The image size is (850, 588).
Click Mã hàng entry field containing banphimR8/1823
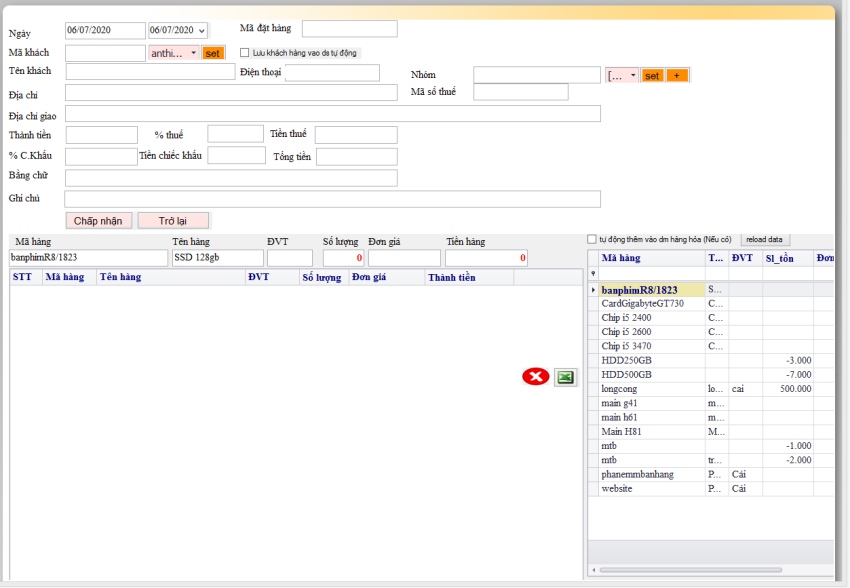pyautogui.click(x=88, y=258)
